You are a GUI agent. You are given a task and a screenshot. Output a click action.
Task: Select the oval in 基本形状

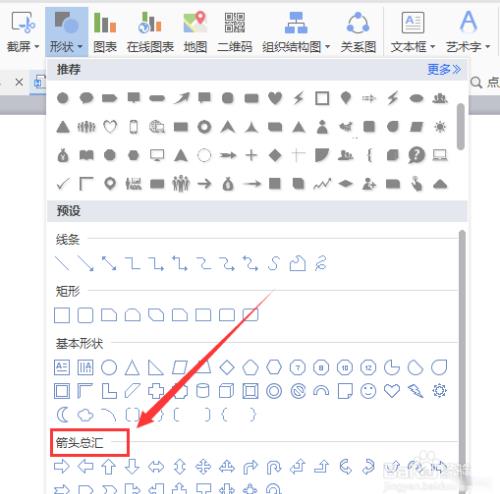pyautogui.click(x=109, y=367)
